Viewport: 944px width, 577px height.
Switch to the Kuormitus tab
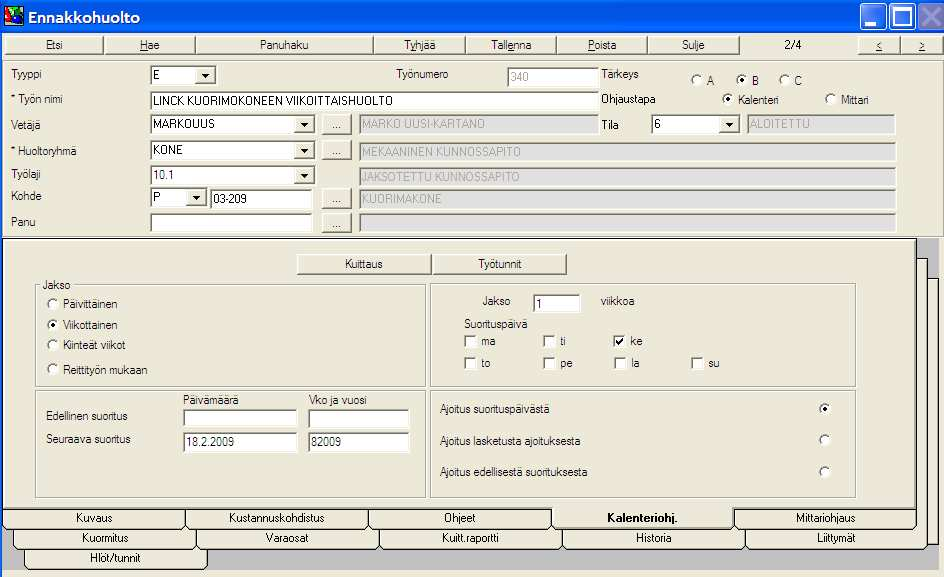click(105, 538)
